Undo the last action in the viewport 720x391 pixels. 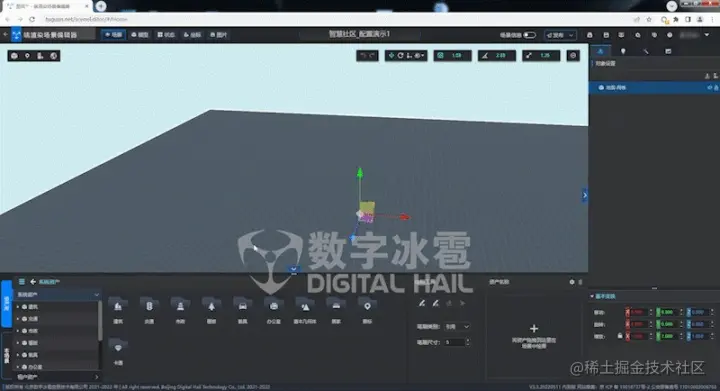(362, 56)
